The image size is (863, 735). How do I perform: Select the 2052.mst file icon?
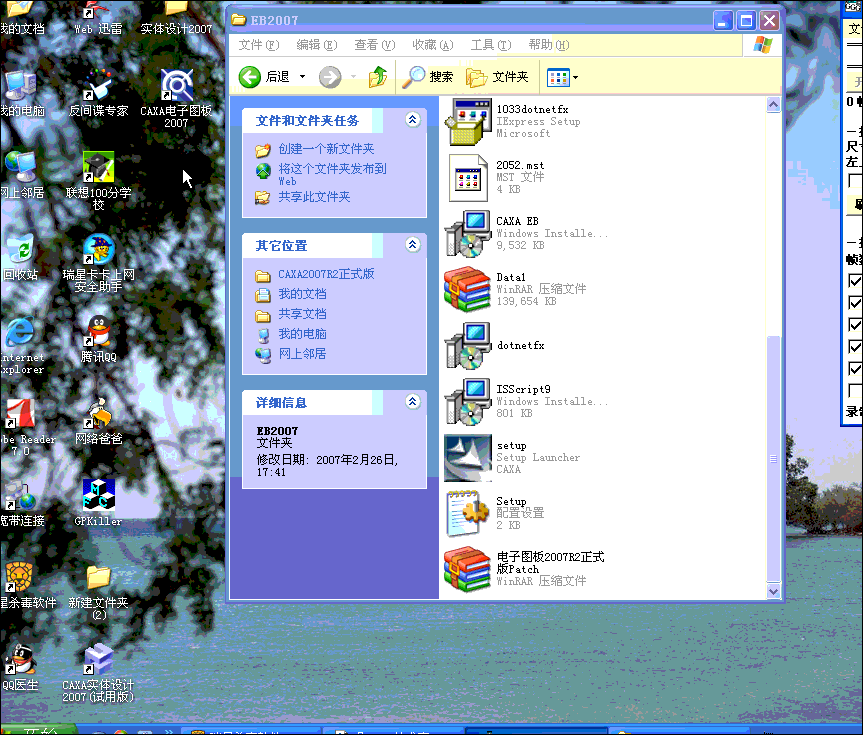click(x=468, y=178)
